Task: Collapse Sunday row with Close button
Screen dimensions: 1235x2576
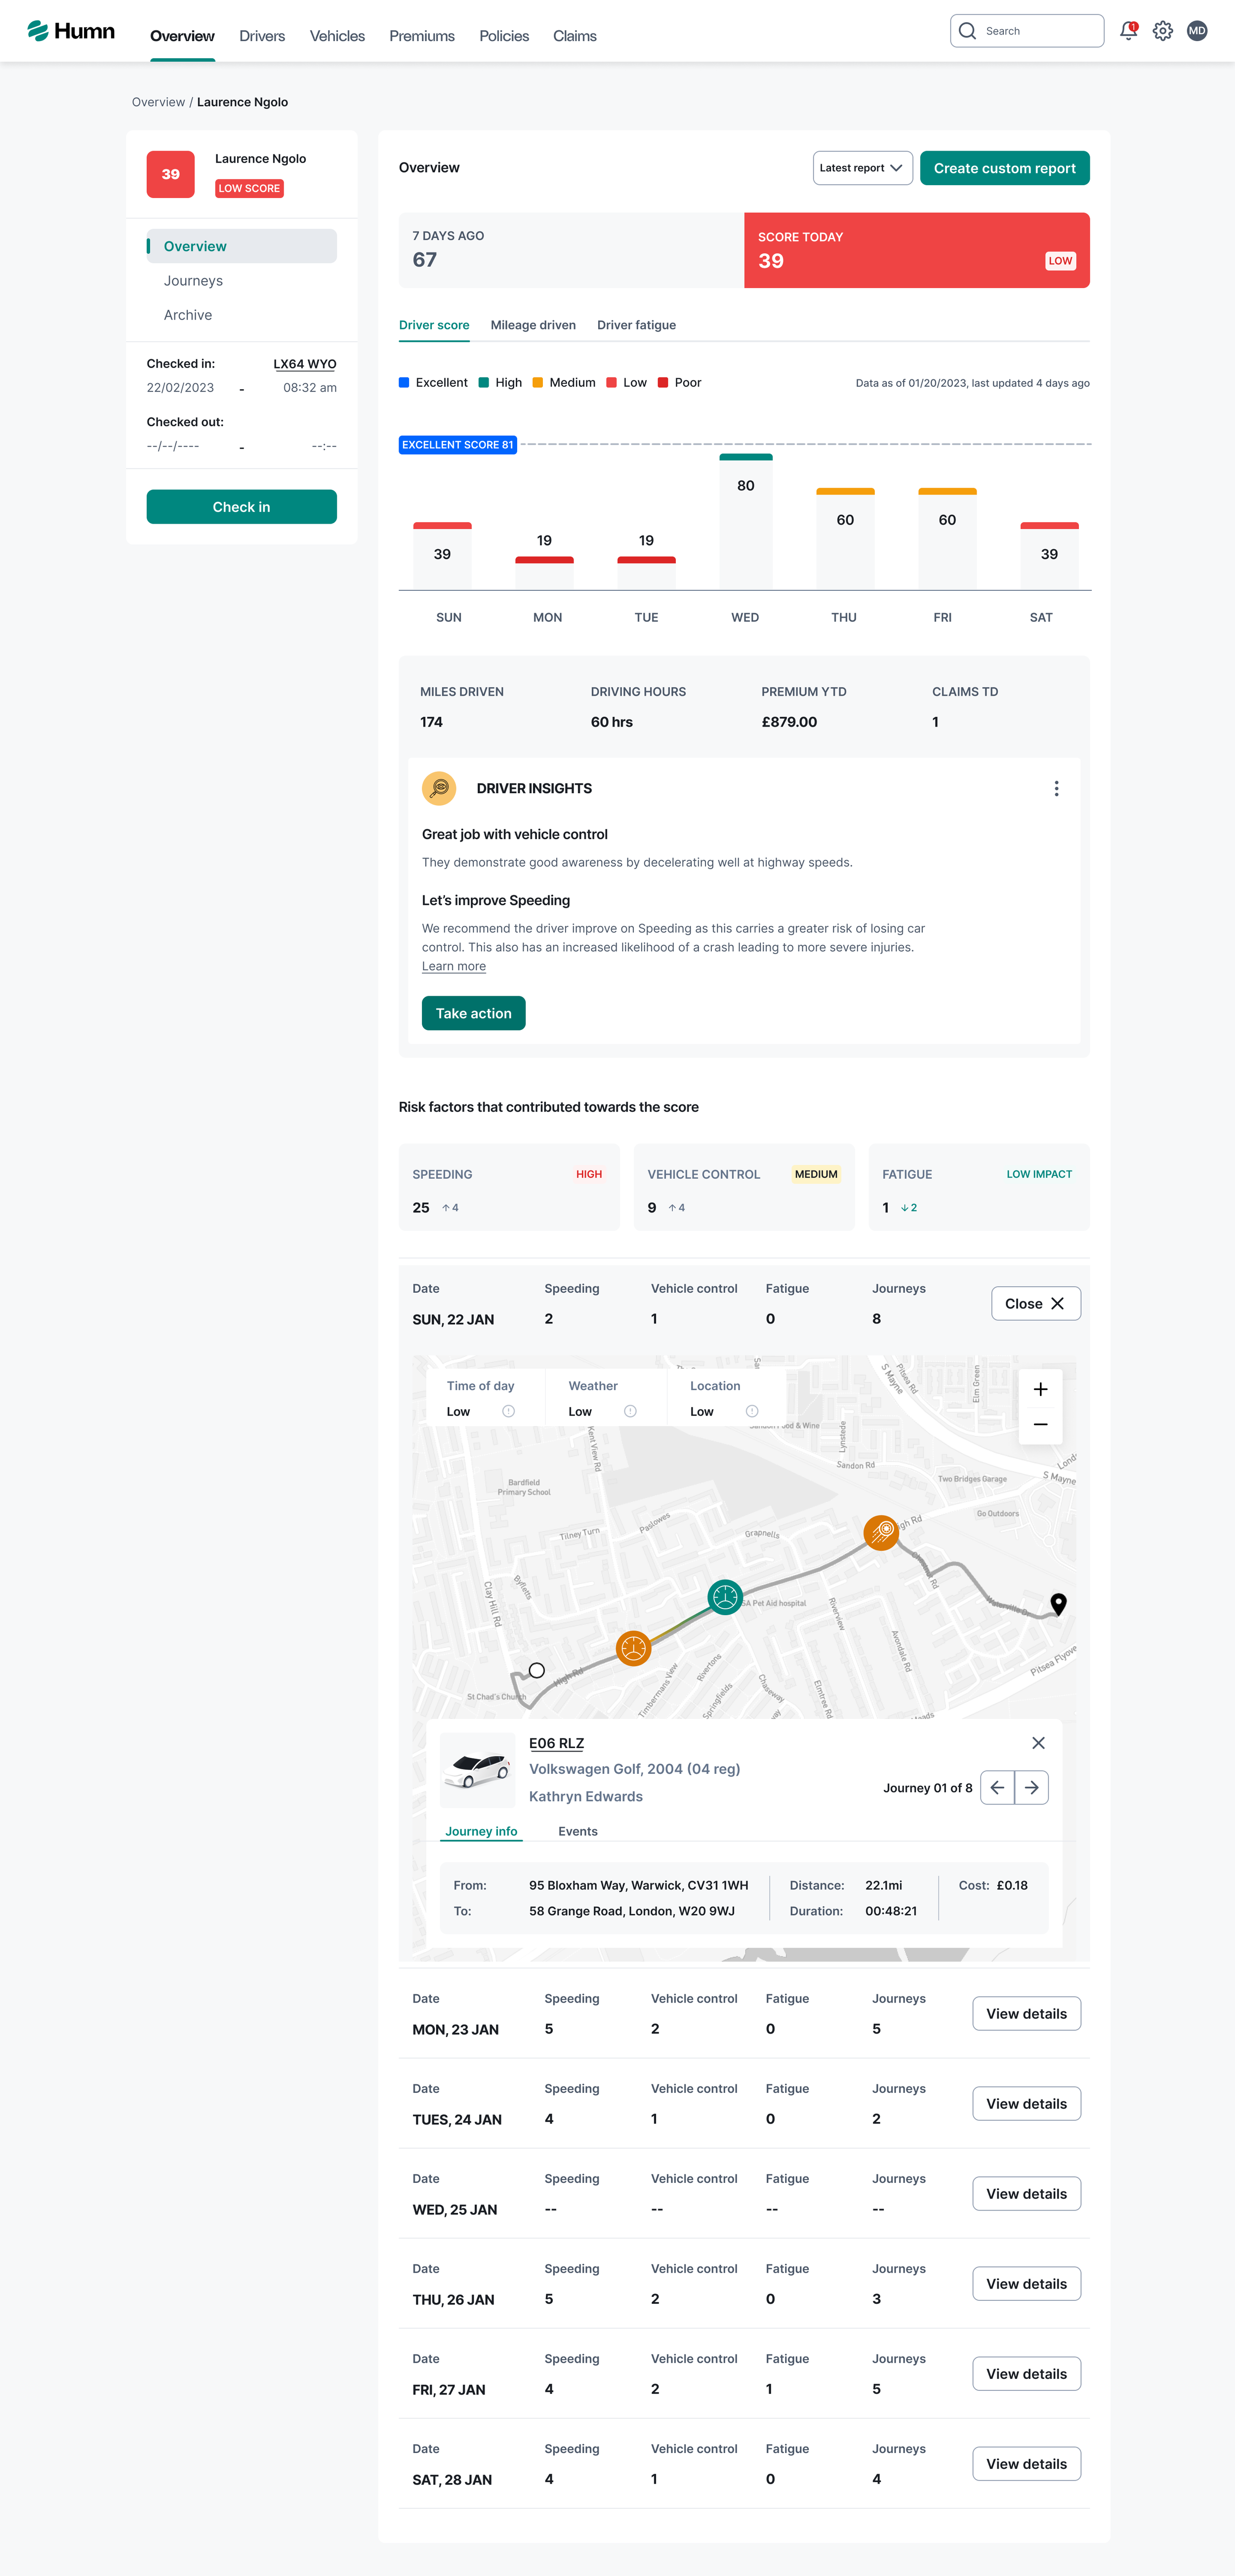Action: click(x=1035, y=1304)
